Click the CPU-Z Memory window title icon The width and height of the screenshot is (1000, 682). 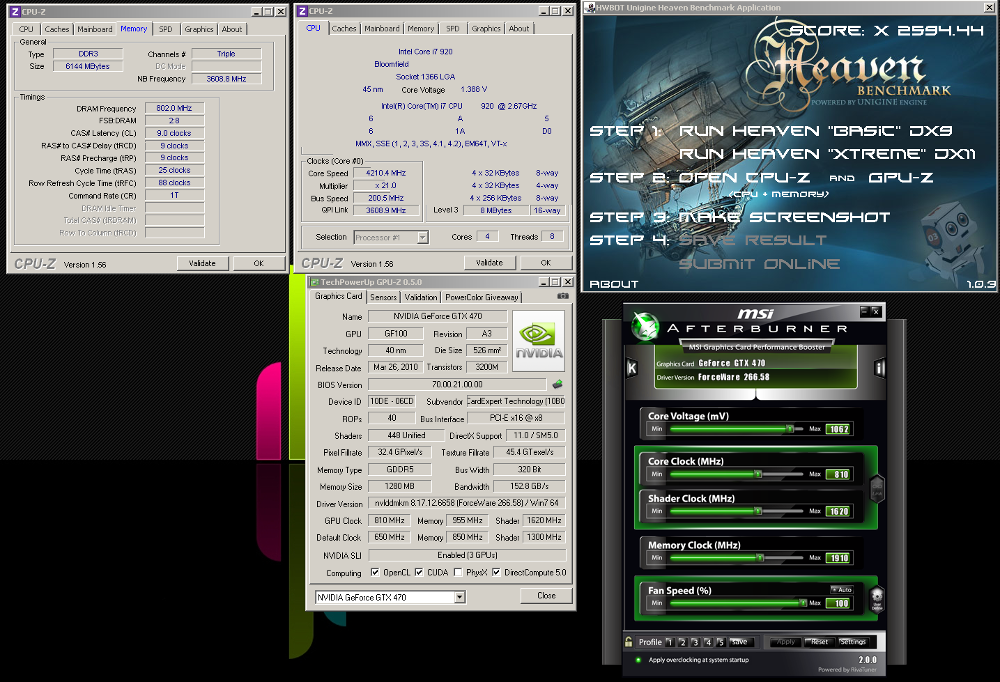[15, 11]
